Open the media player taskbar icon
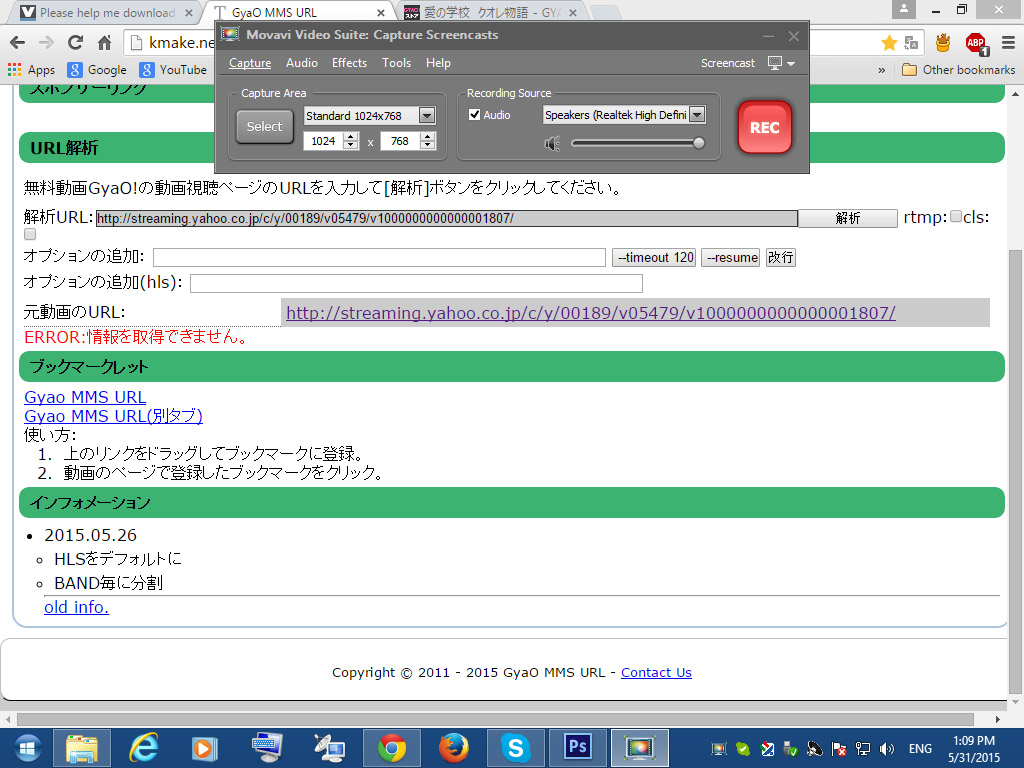The height and width of the screenshot is (768, 1024). (x=204, y=748)
